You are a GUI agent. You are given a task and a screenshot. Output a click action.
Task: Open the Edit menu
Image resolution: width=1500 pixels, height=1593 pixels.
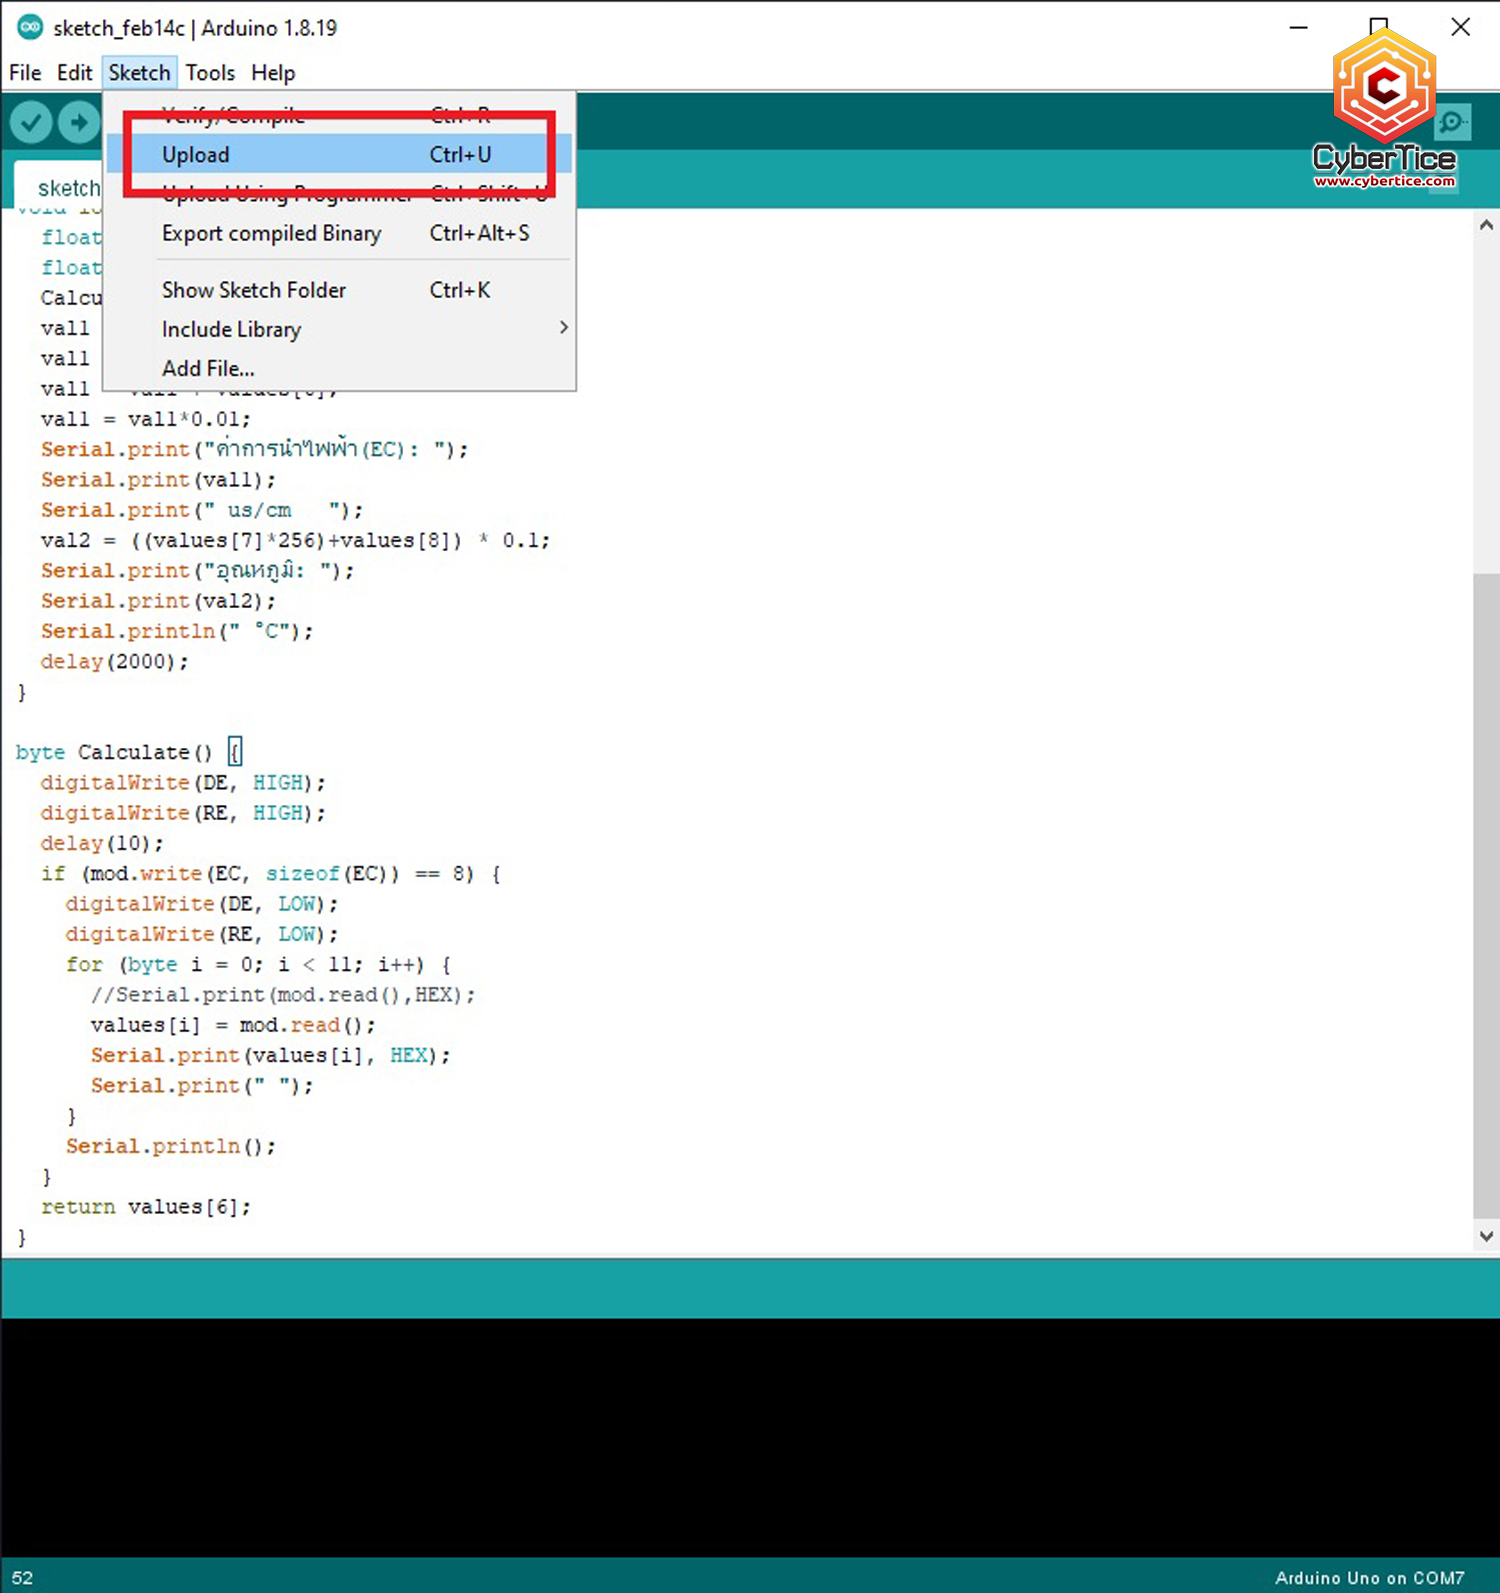coord(74,73)
